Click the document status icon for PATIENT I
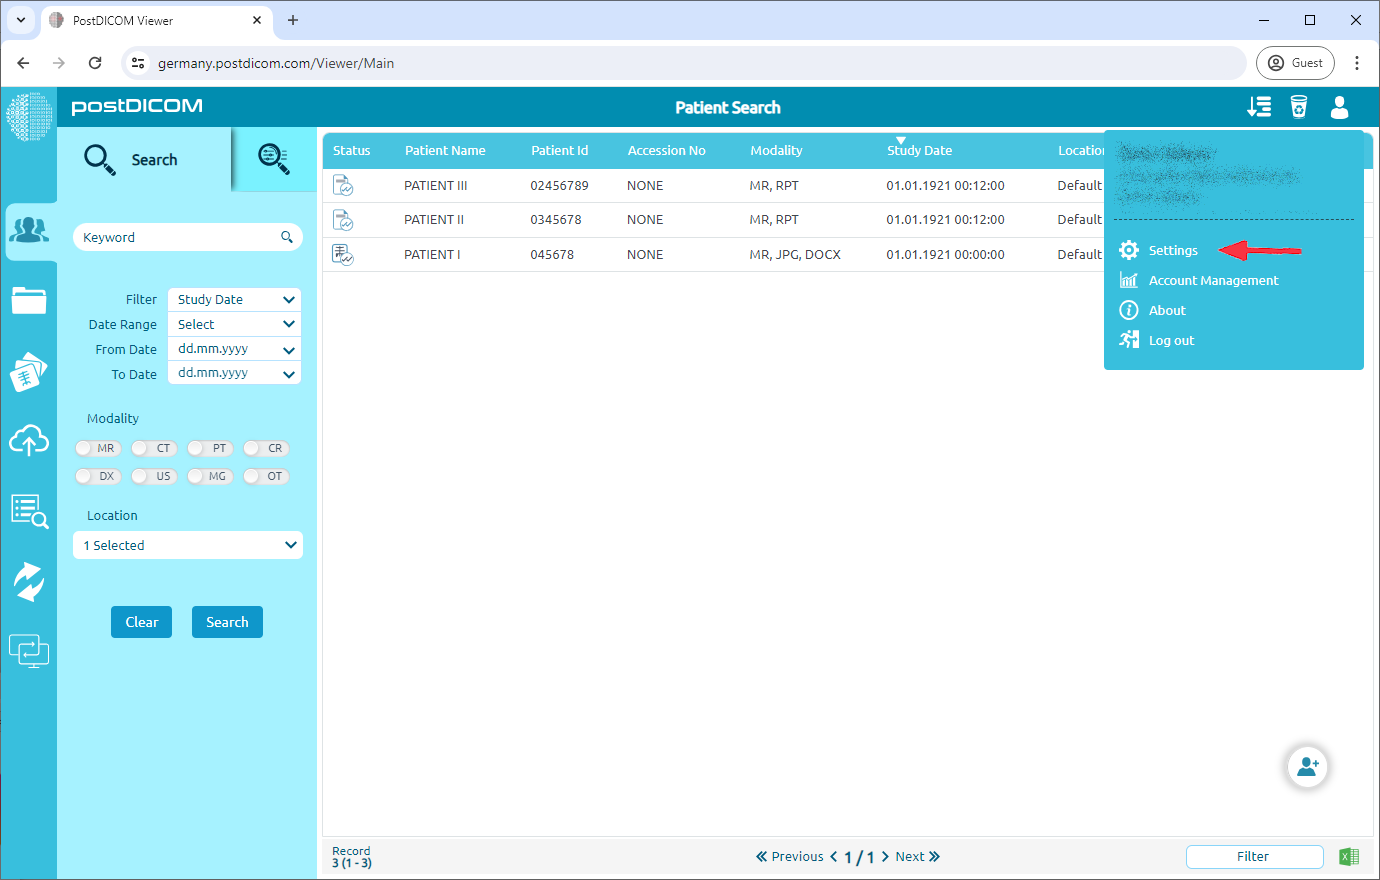The width and height of the screenshot is (1380, 880). pyautogui.click(x=344, y=253)
